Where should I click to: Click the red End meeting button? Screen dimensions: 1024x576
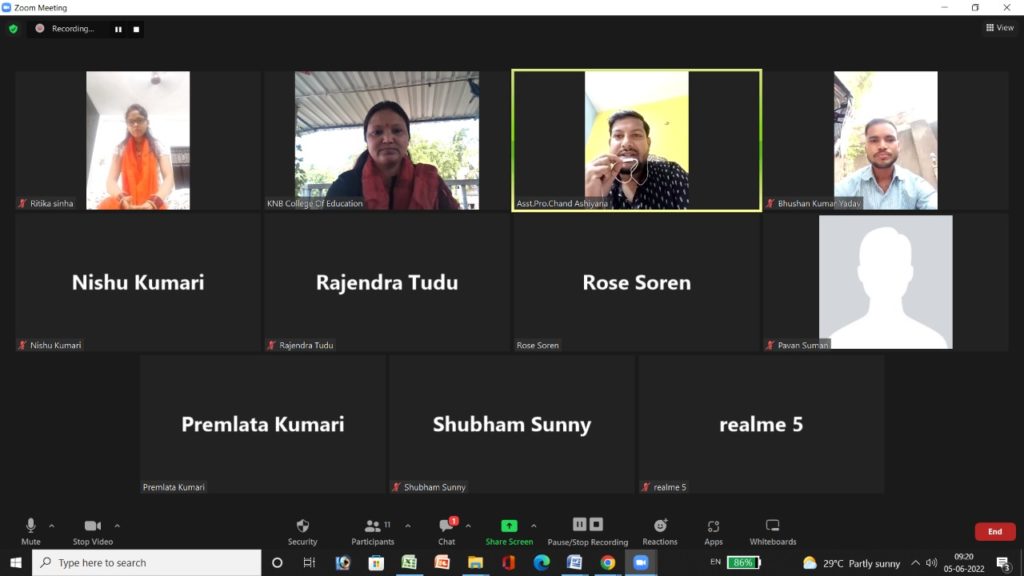[x=994, y=532]
